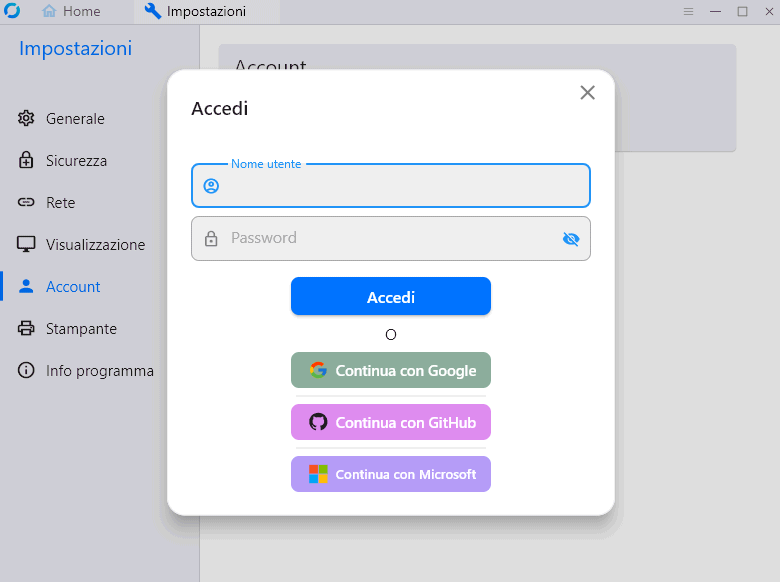Maximize the application window
The height and width of the screenshot is (582, 780).
[742, 11]
